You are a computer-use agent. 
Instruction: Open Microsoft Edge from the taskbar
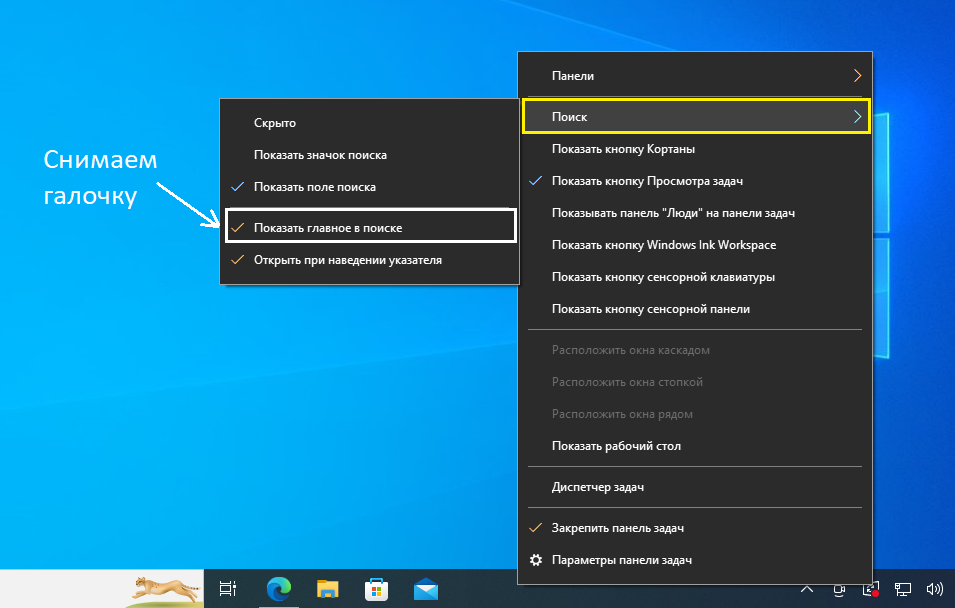[279, 589]
